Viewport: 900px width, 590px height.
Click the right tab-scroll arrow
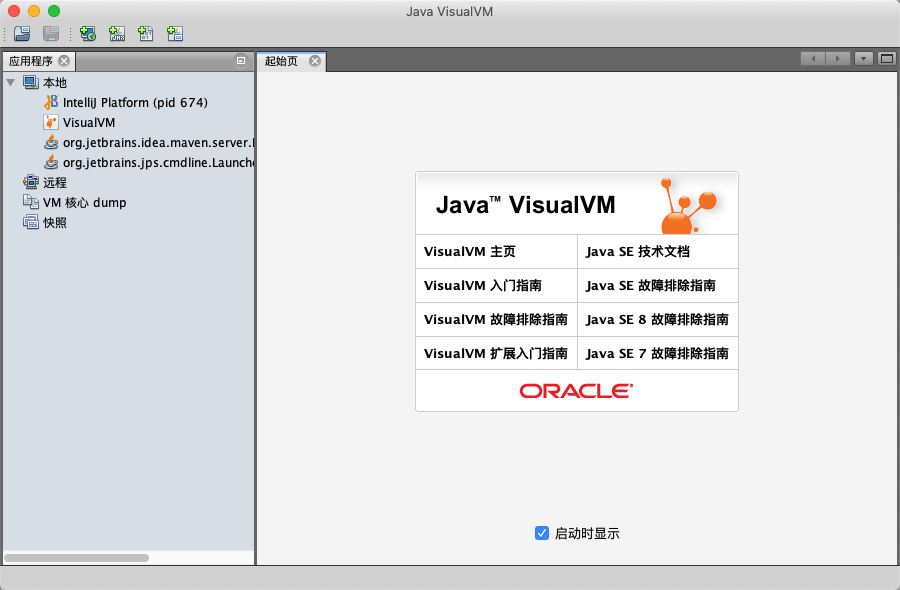[x=837, y=59]
